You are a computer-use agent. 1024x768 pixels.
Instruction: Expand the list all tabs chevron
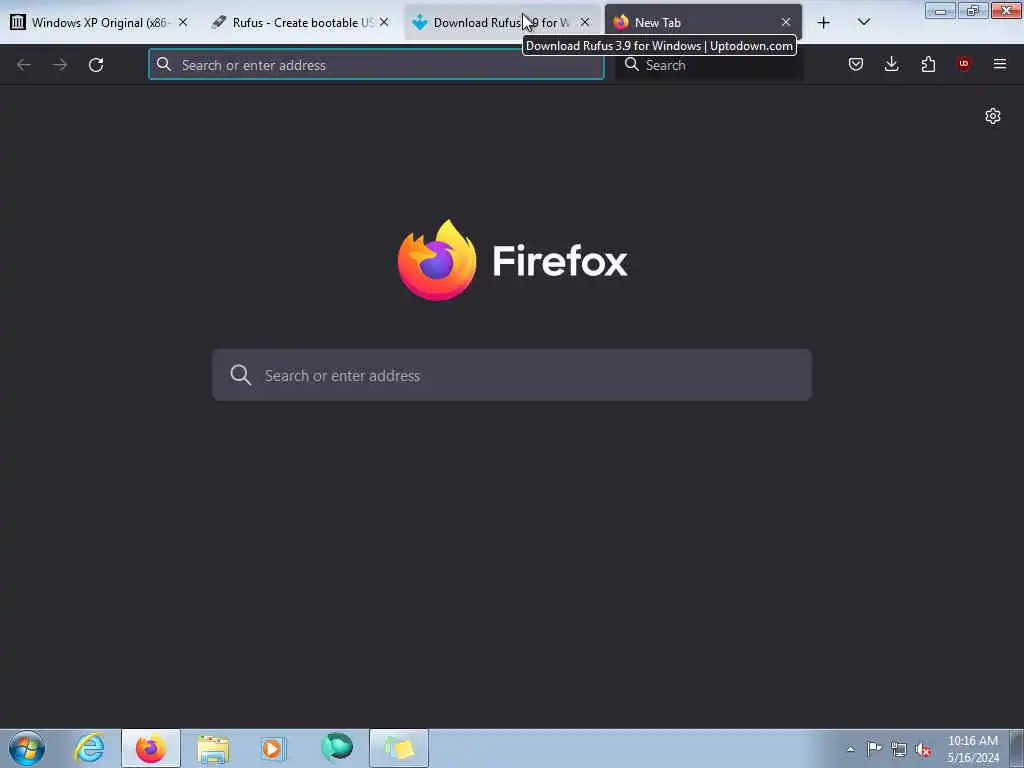(863, 22)
